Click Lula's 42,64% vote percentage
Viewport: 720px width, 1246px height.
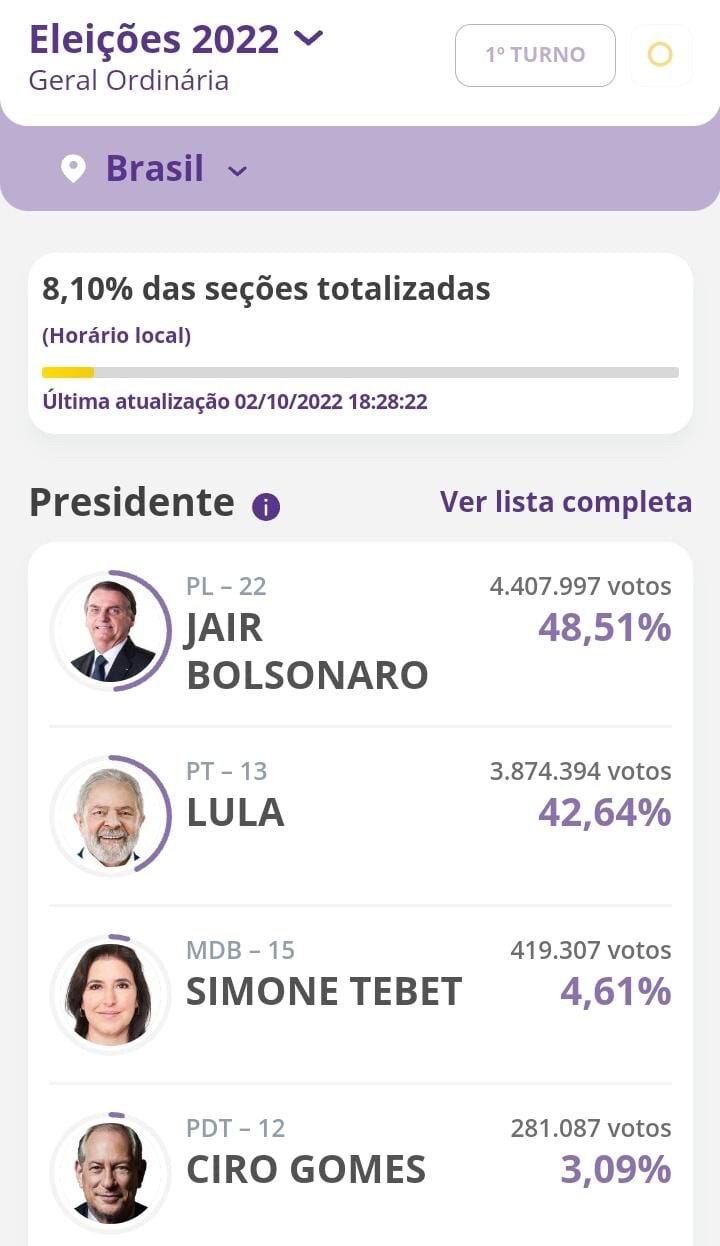click(604, 813)
